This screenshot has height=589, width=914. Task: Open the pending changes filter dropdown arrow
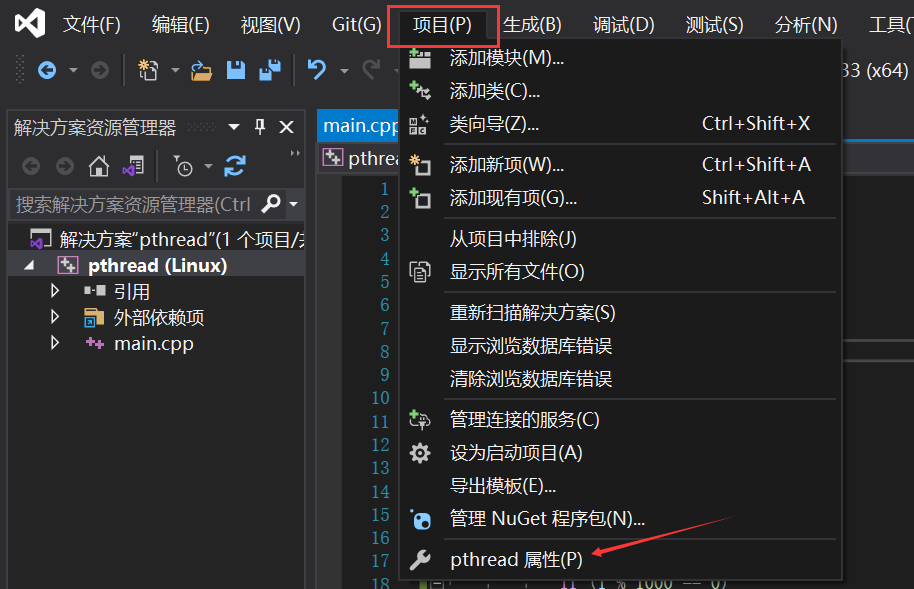(209, 167)
